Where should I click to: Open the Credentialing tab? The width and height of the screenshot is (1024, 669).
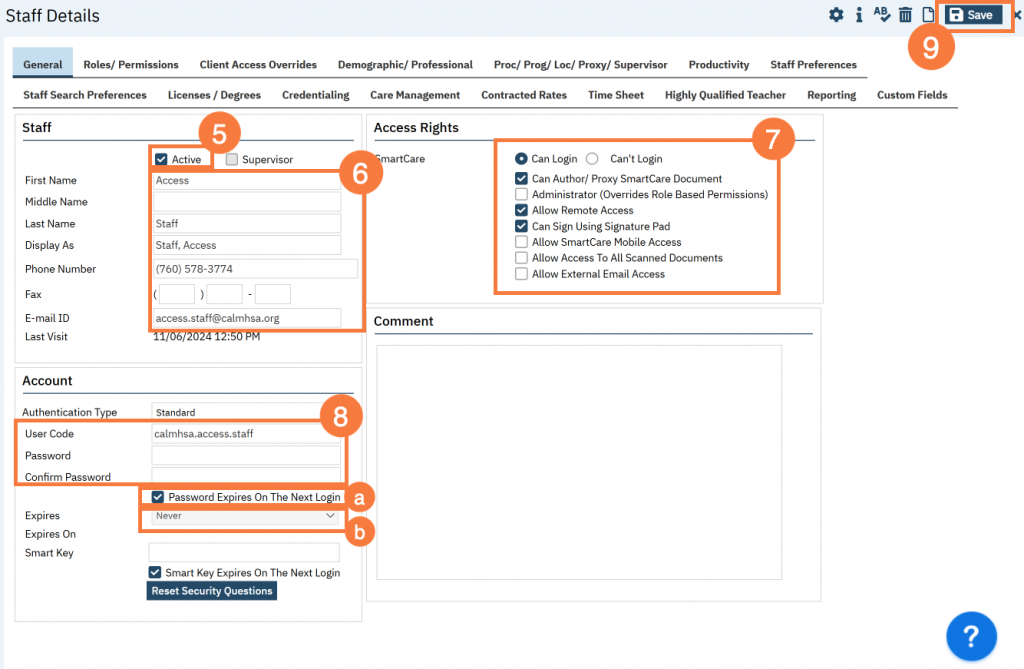[315, 95]
